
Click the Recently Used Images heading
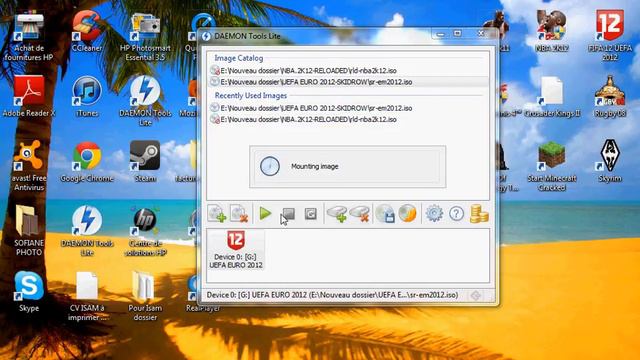click(x=251, y=96)
